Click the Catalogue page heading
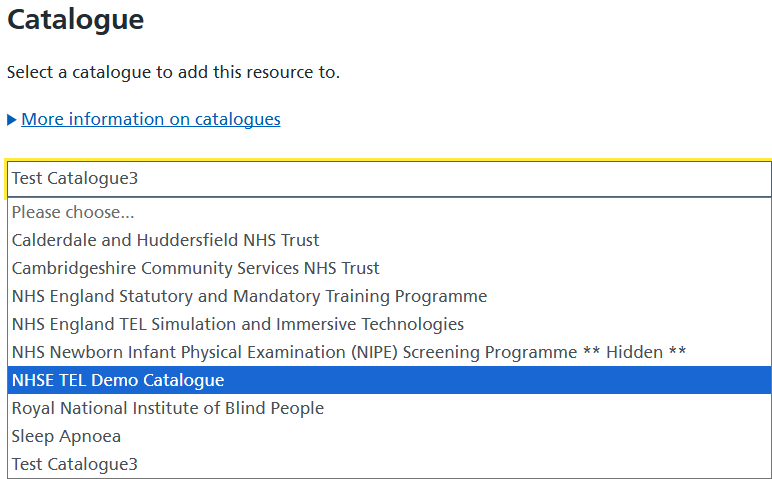 click(x=75, y=21)
